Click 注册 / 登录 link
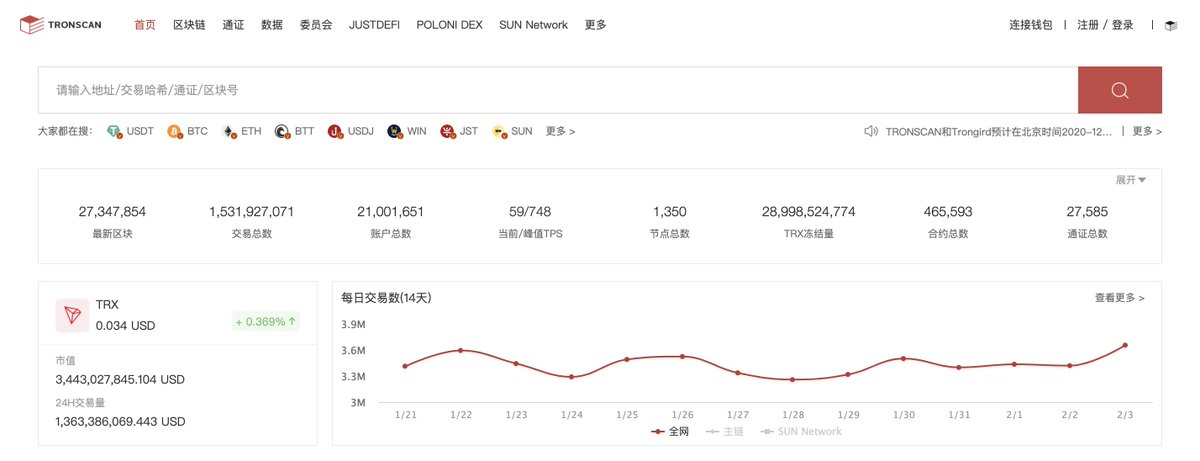 pos(1105,25)
